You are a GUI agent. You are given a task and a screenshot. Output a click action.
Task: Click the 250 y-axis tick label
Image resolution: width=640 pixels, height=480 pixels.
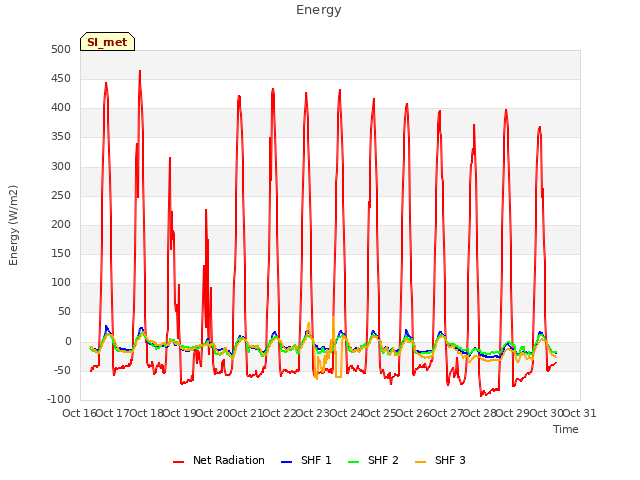pyautogui.click(x=61, y=196)
